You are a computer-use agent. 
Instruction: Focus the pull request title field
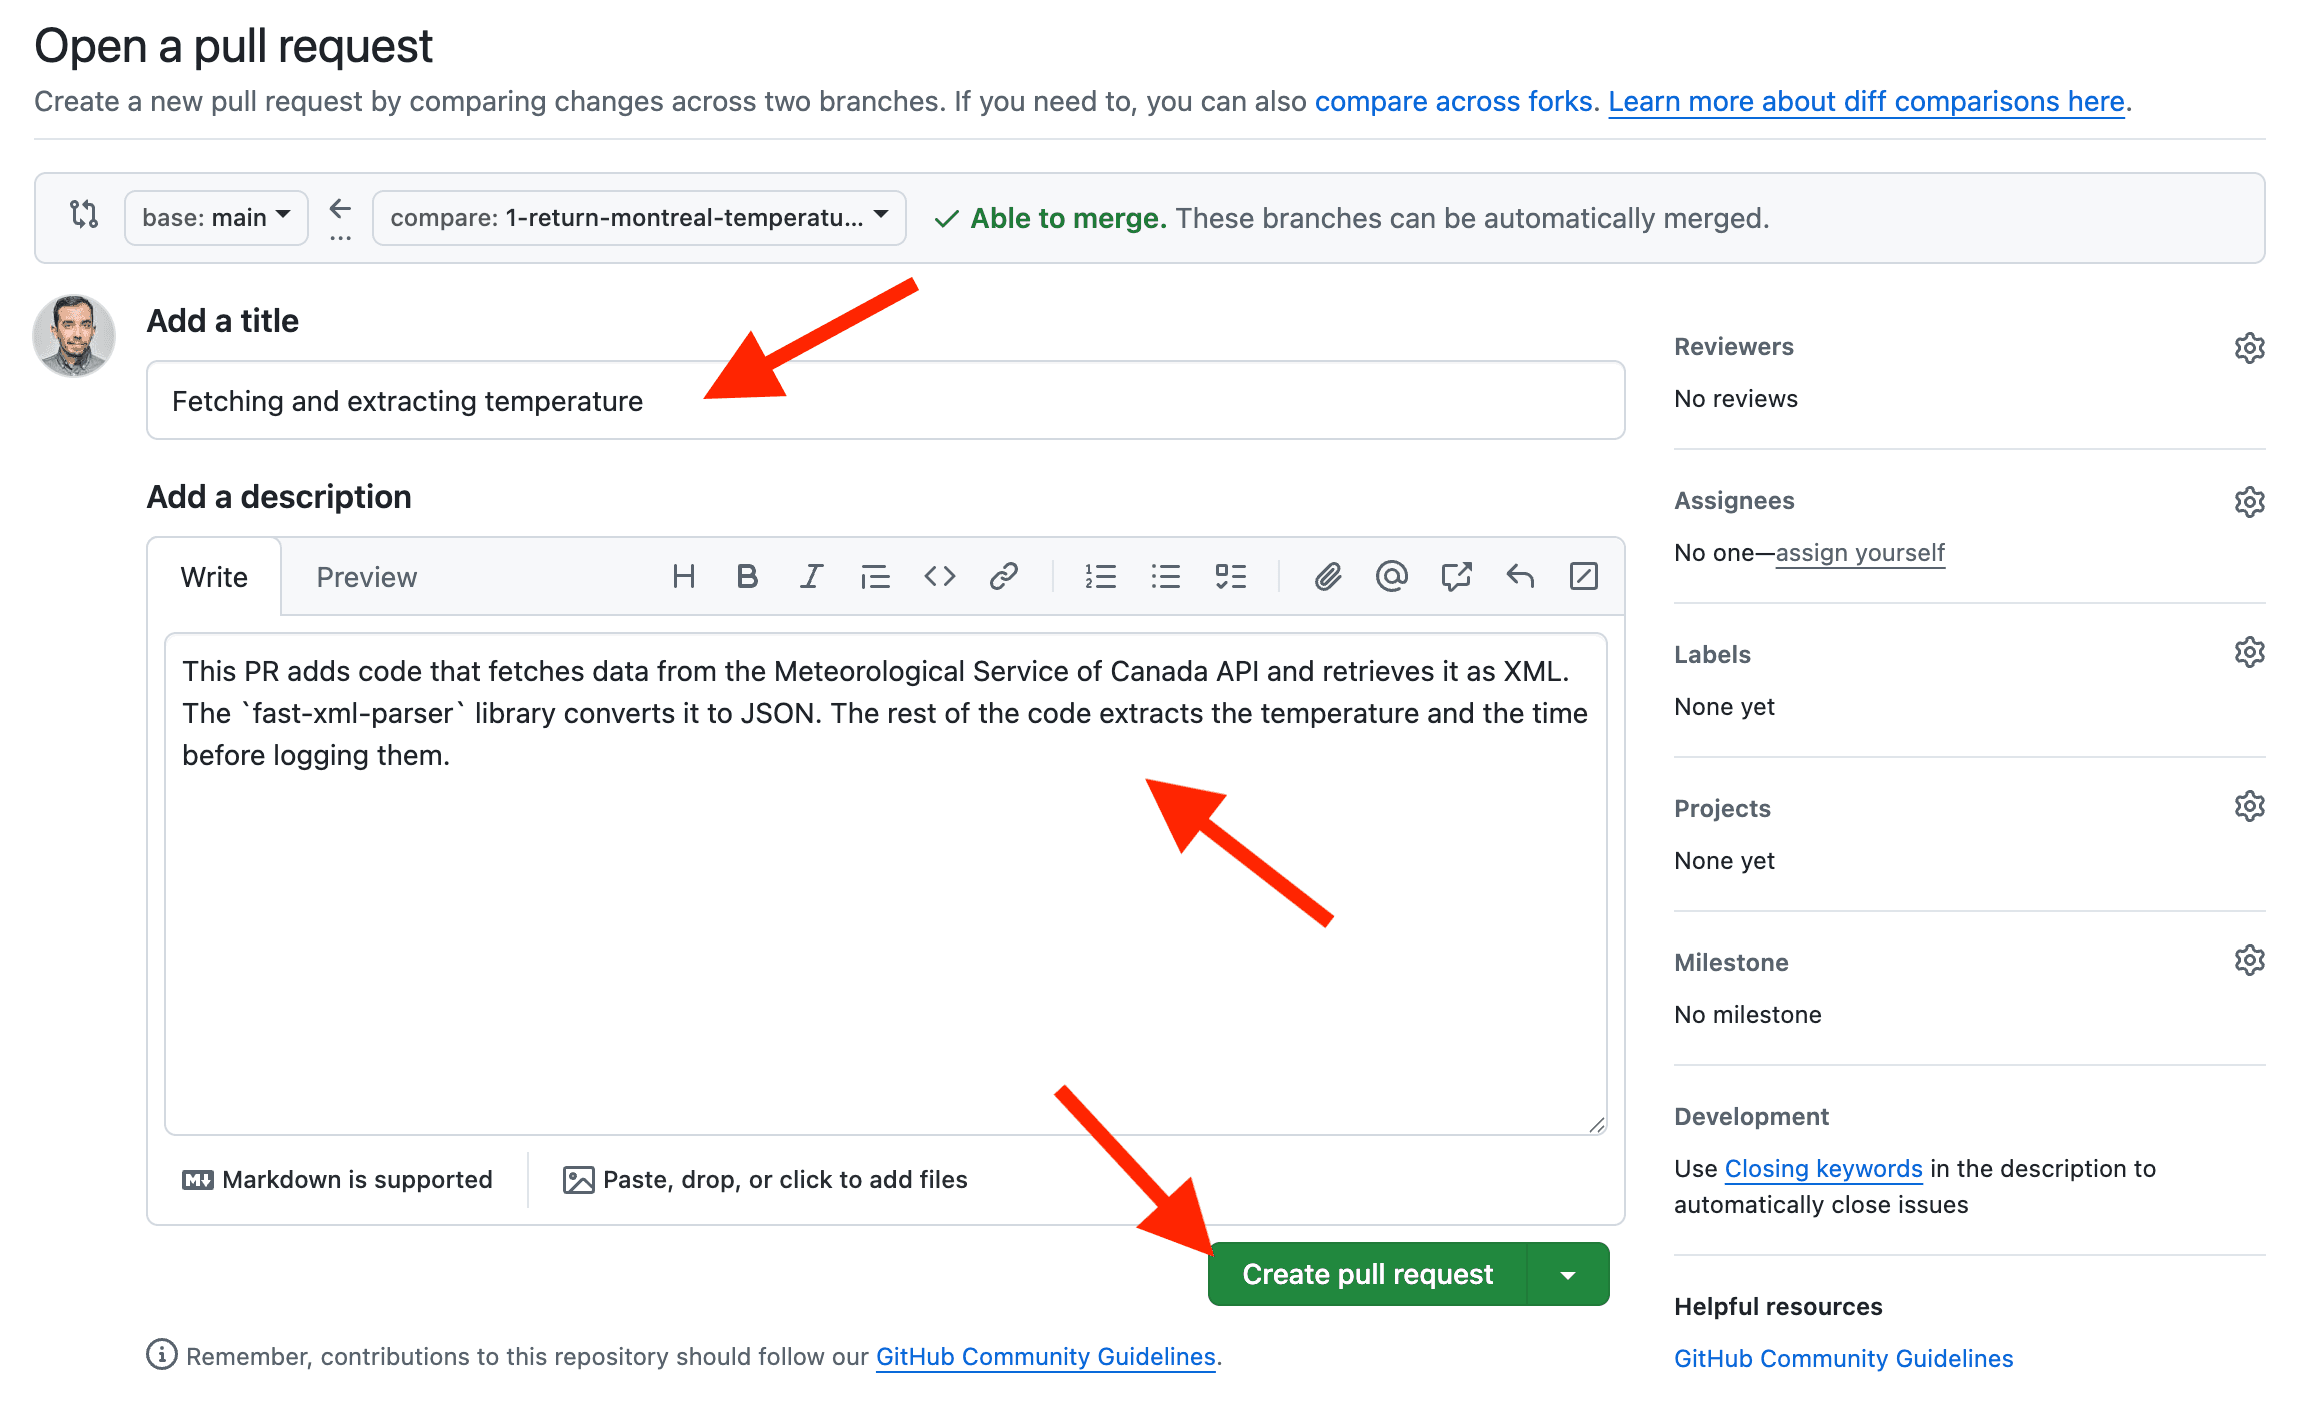[886, 401]
